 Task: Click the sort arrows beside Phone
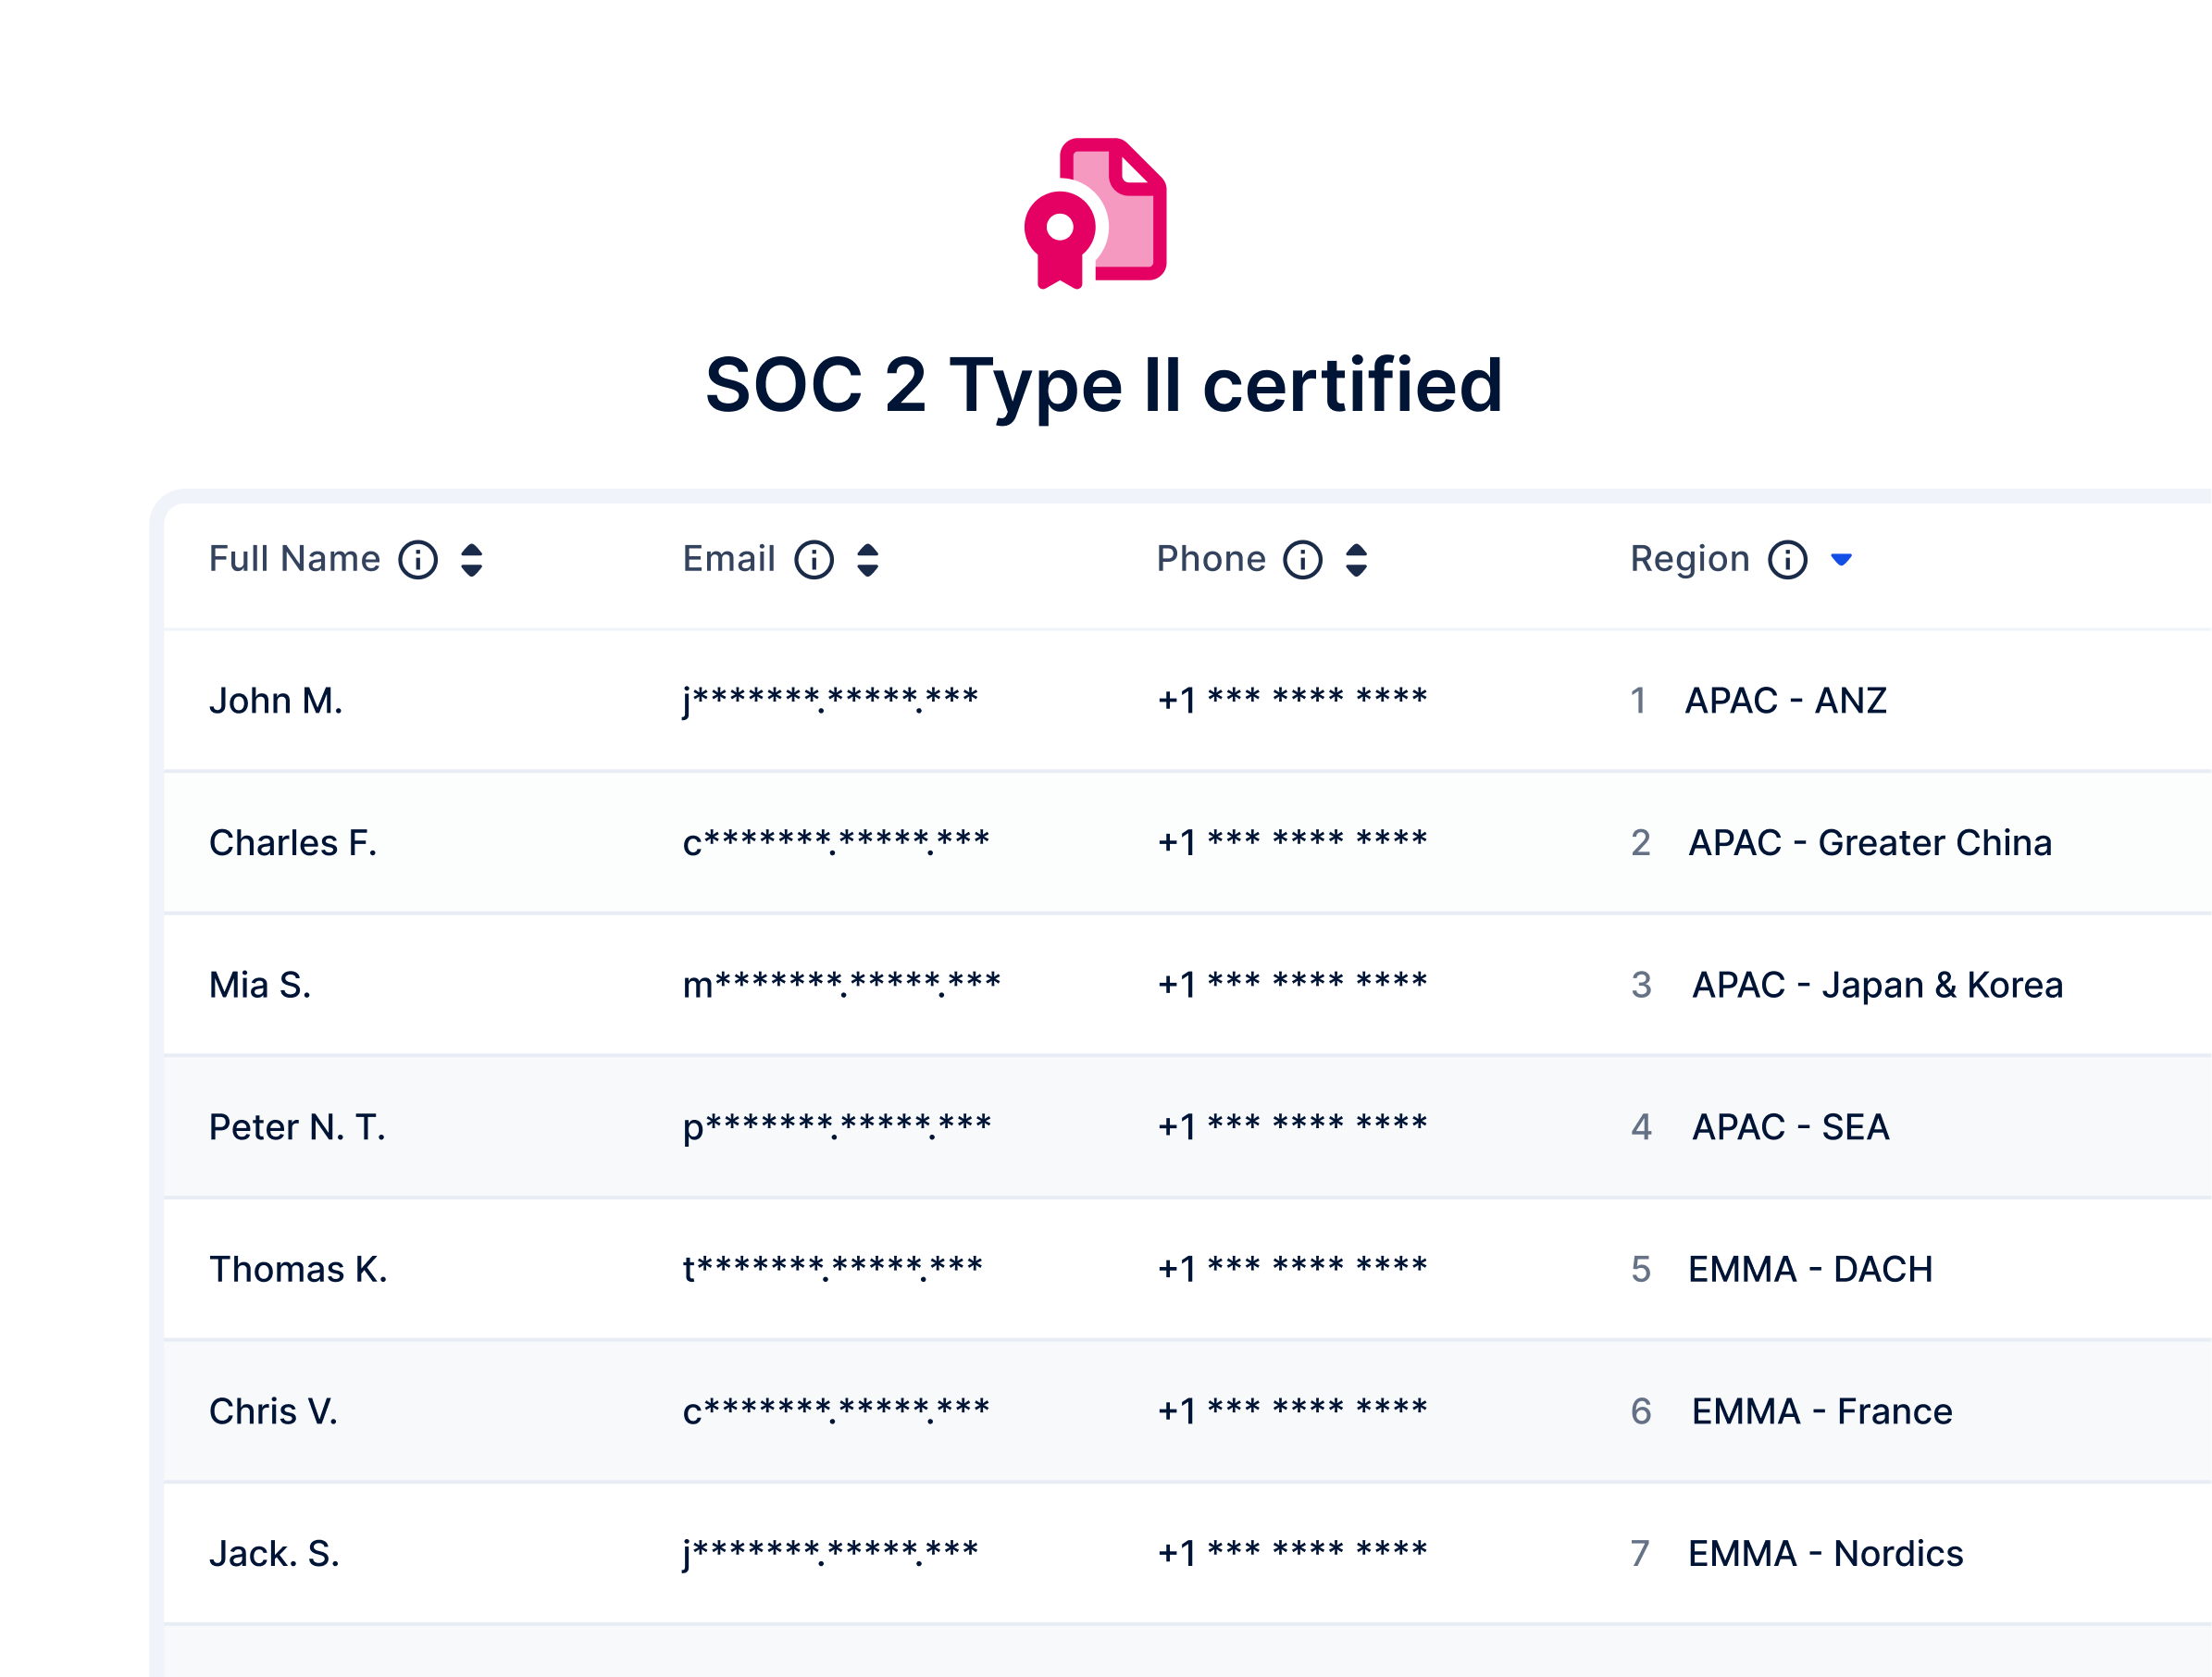(1357, 560)
